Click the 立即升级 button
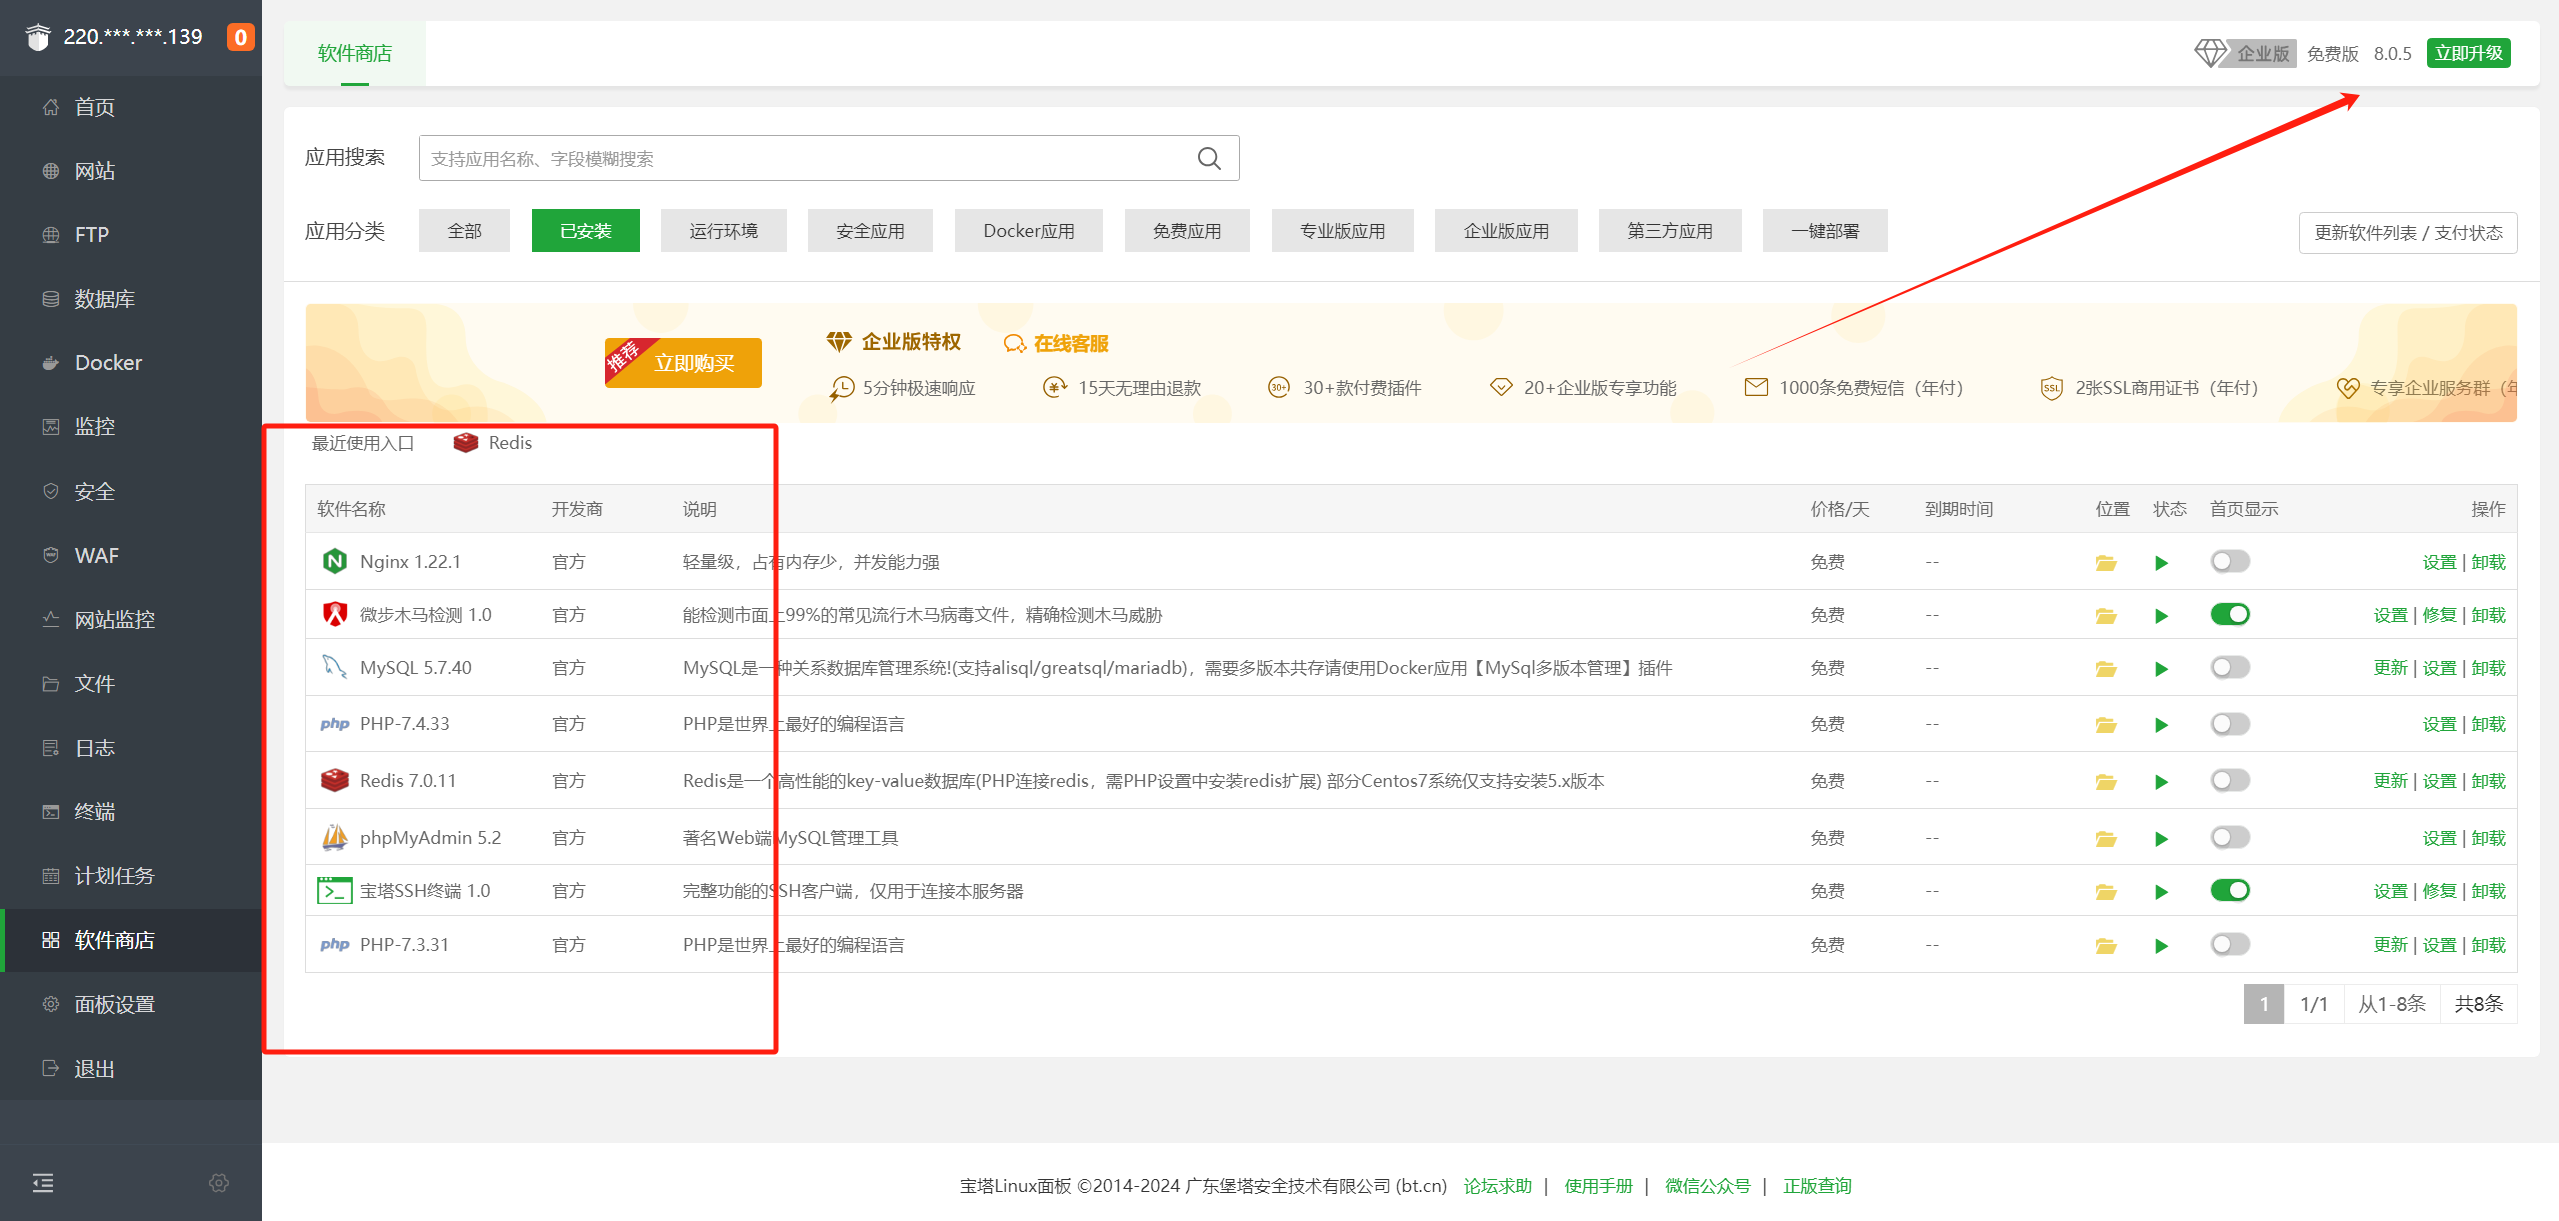The image size is (2559, 1221). click(x=2468, y=53)
